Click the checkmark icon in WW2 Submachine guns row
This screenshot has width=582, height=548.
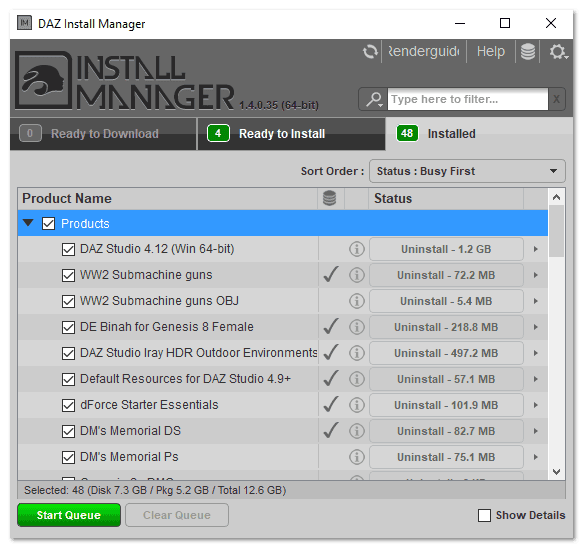pos(331,274)
